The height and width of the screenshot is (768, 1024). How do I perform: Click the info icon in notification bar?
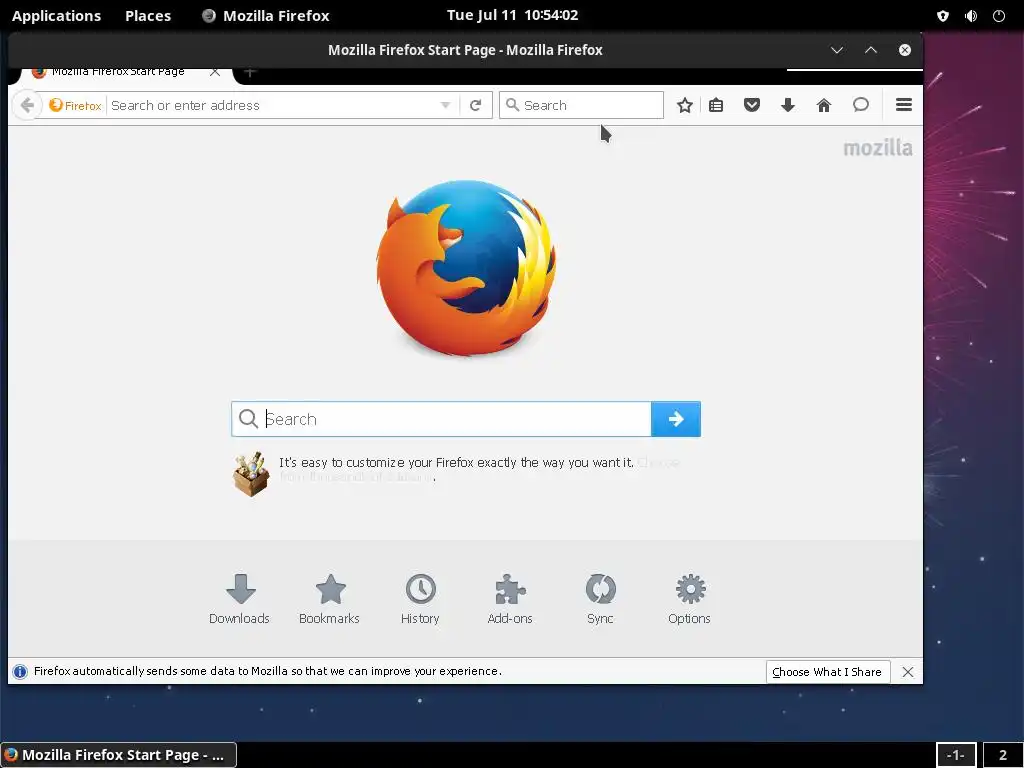click(20, 671)
